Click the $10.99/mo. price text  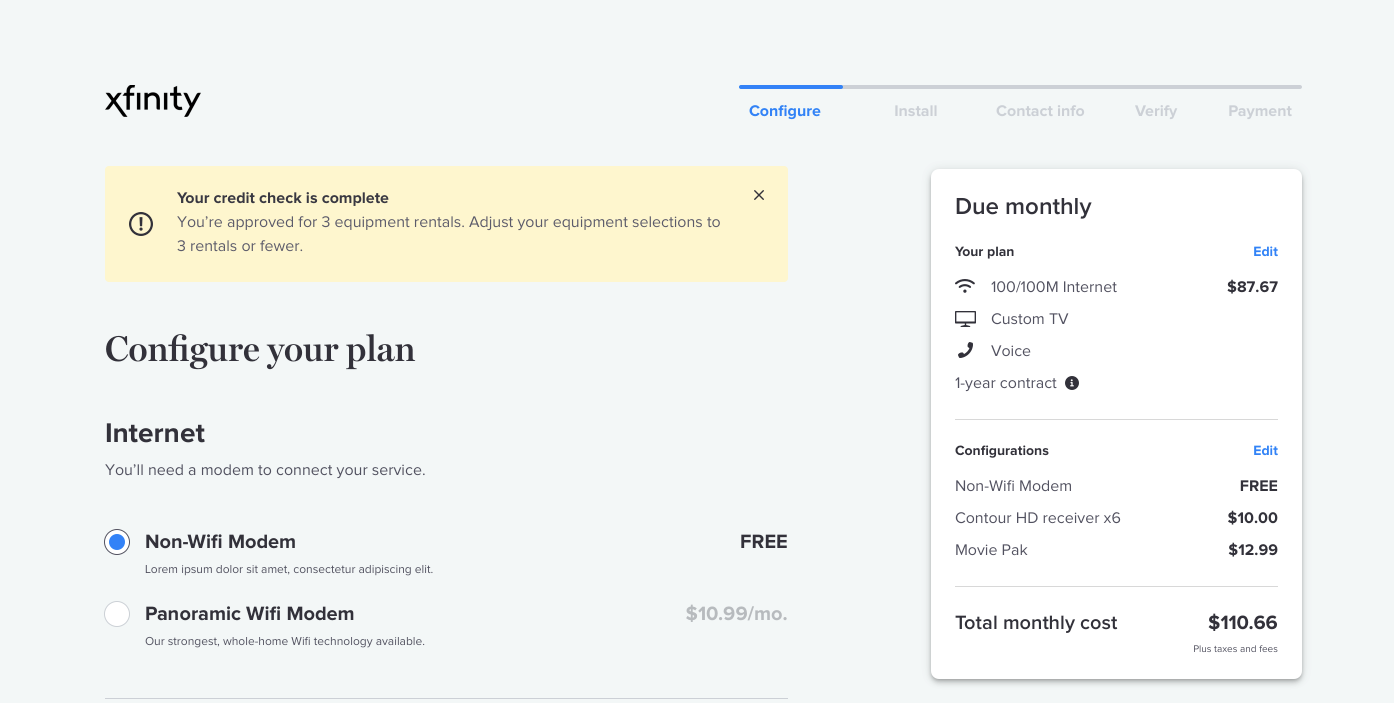[x=737, y=614]
